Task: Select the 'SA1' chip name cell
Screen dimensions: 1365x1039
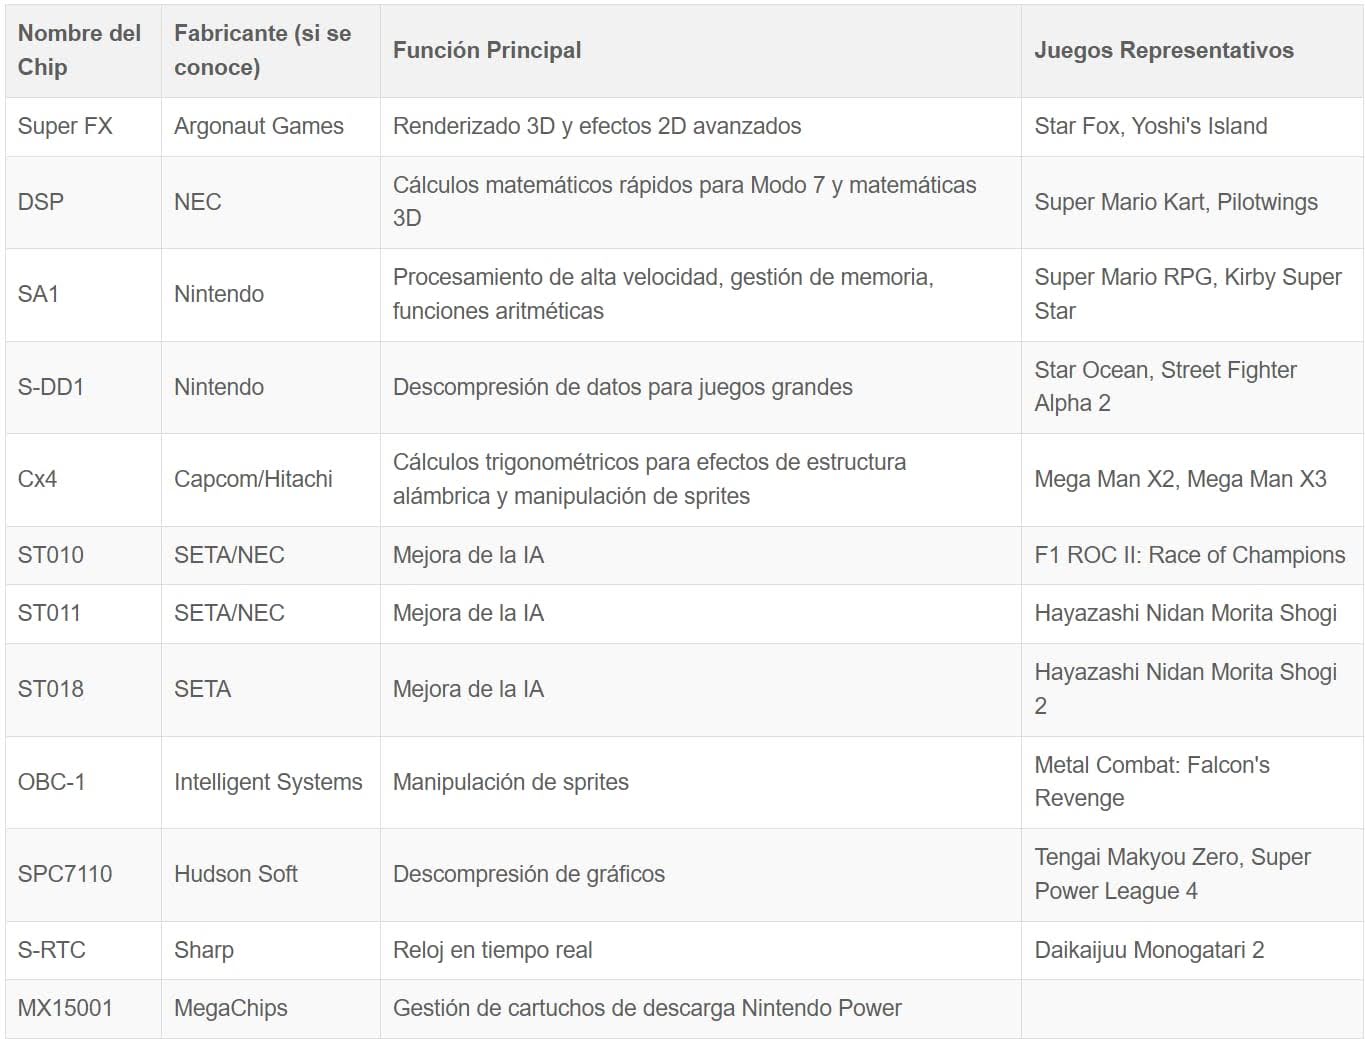Action: click(38, 294)
